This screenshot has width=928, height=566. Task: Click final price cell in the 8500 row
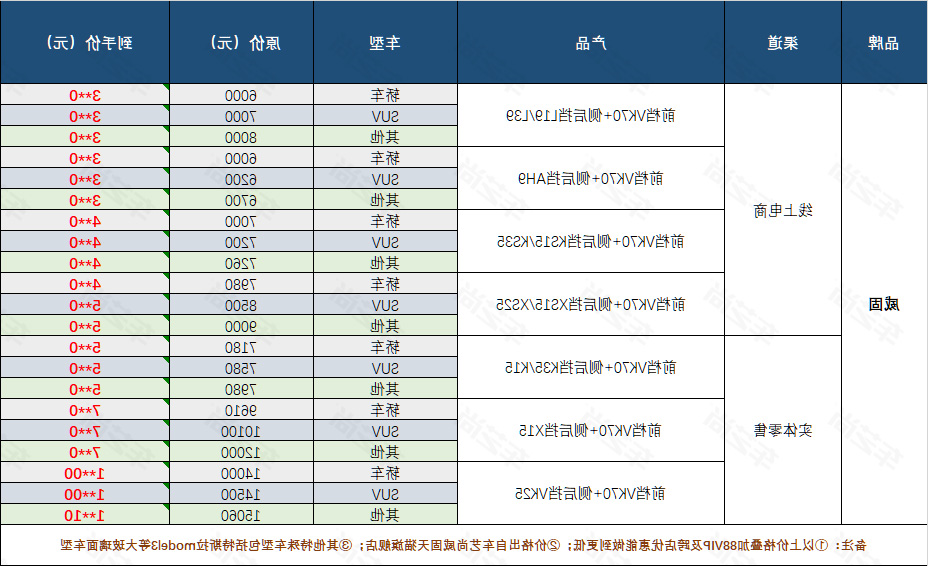pos(85,305)
